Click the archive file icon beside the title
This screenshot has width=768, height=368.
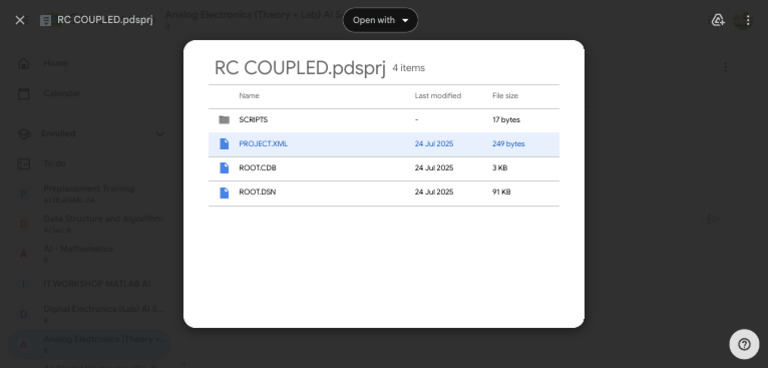[x=46, y=21]
